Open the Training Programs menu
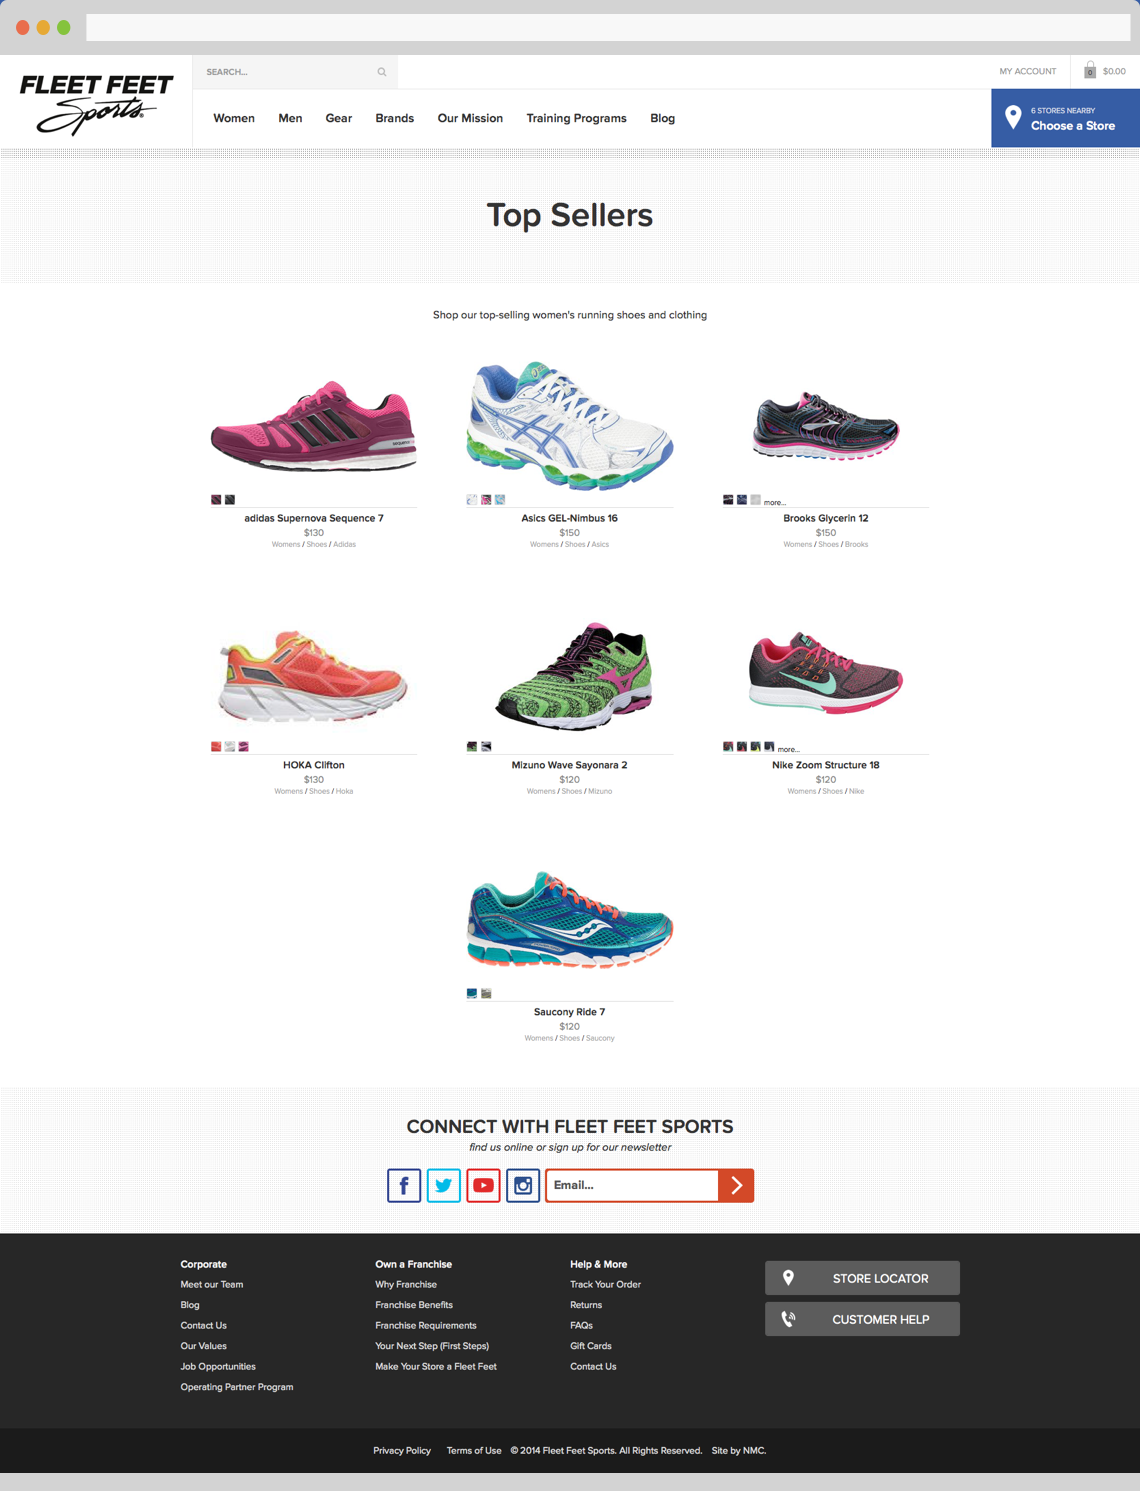The height and width of the screenshot is (1491, 1140). pyautogui.click(x=577, y=118)
